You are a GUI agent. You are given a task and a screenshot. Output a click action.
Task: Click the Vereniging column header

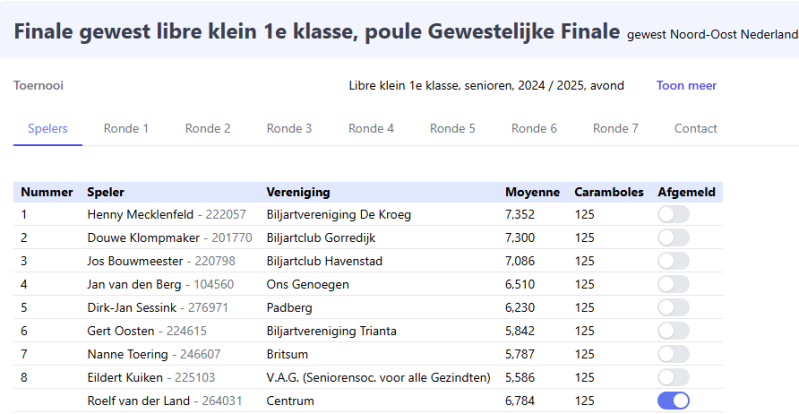pos(298,192)
